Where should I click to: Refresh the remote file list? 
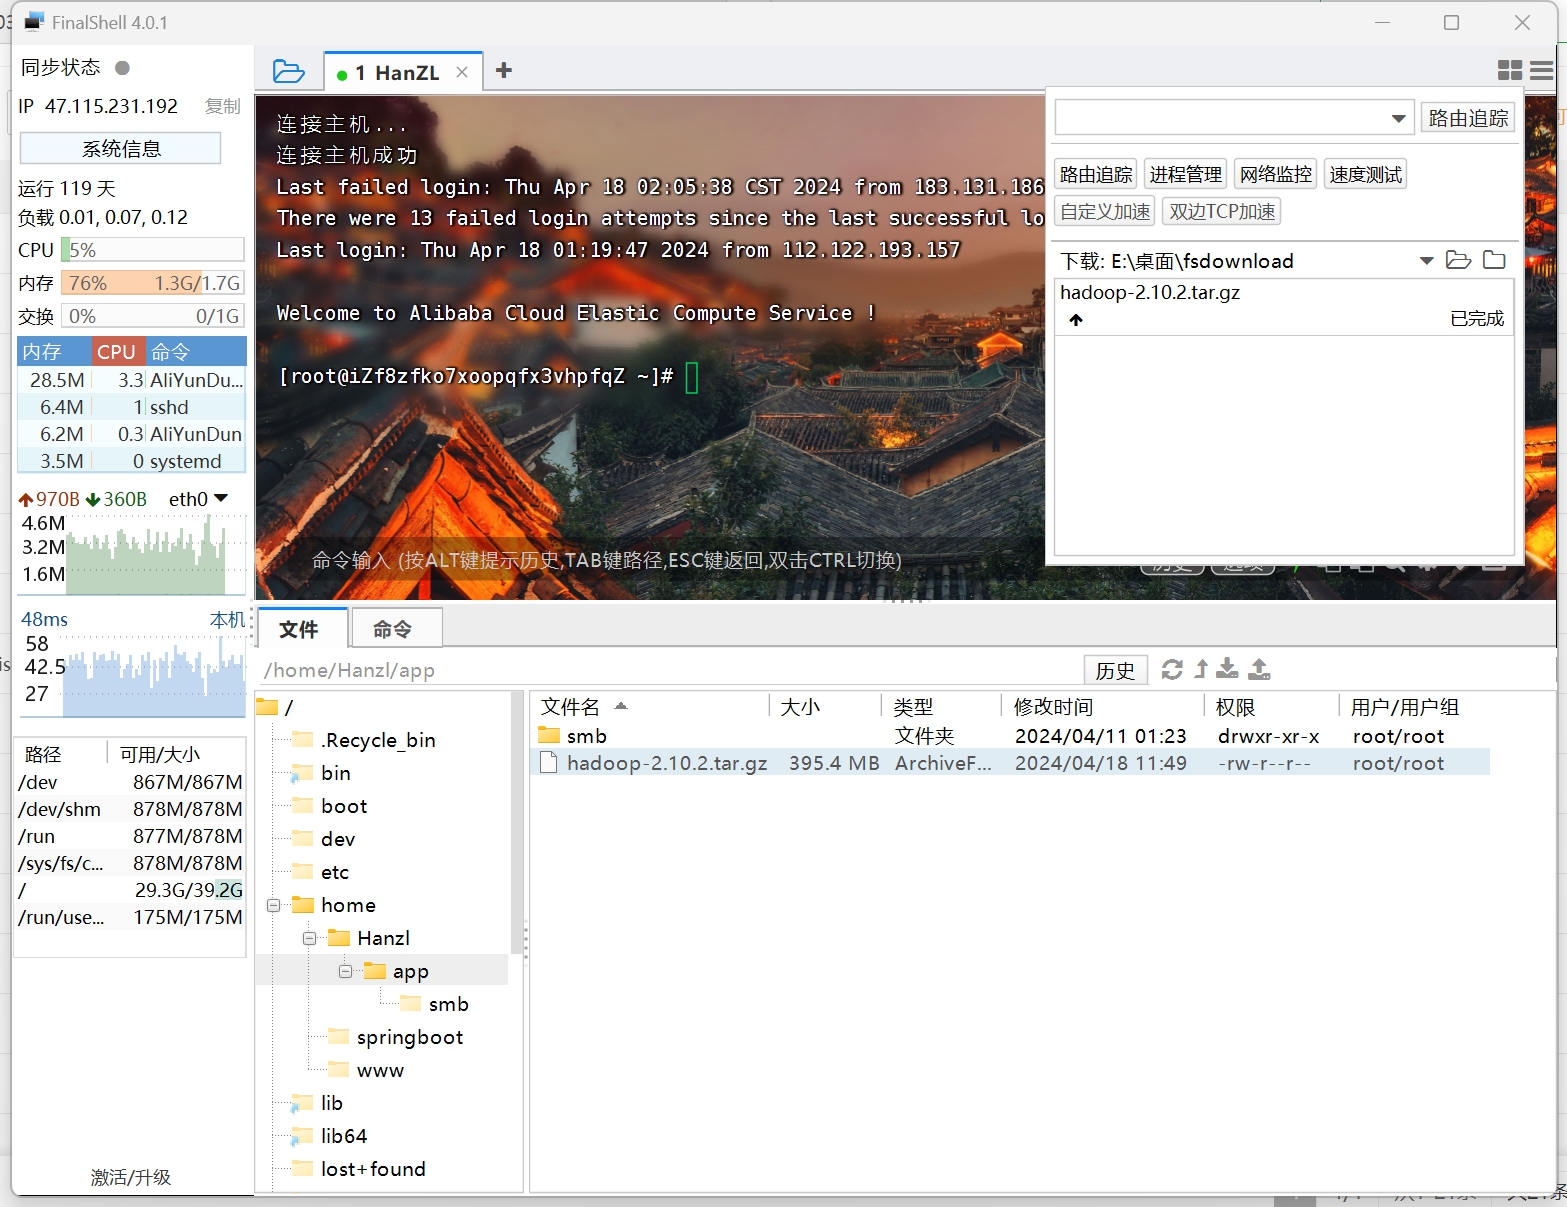(1172, 669)
